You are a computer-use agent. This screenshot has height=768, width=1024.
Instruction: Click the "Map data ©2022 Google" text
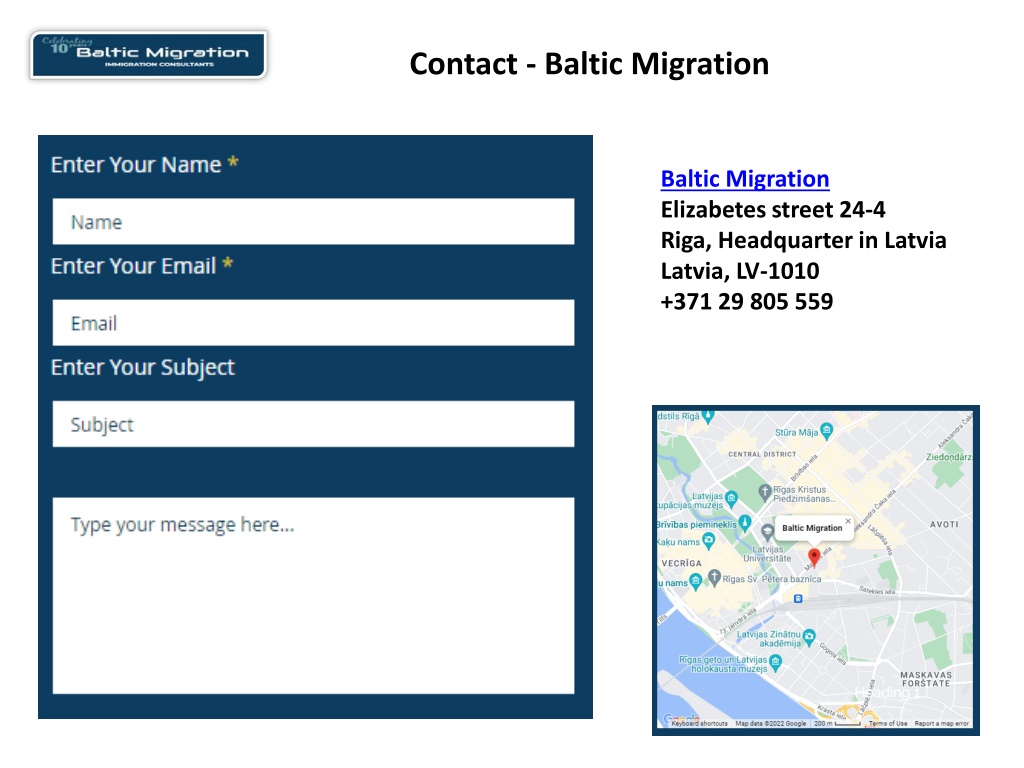click(x=771, y=723)
